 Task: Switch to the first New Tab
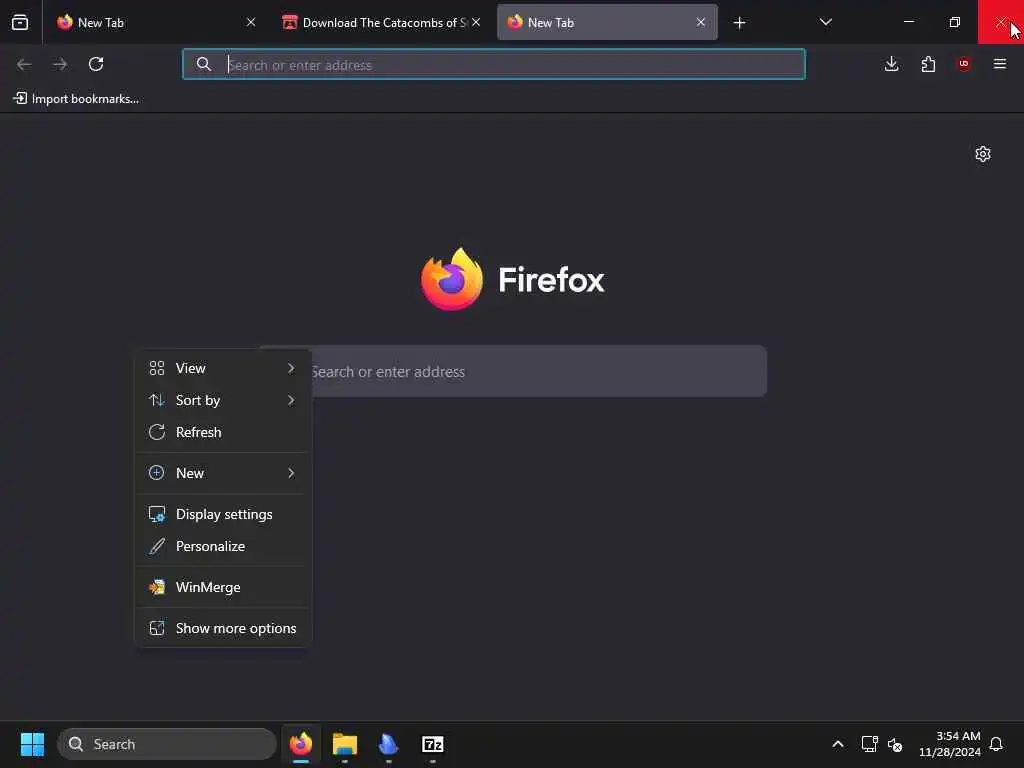[x=156, y=22]
